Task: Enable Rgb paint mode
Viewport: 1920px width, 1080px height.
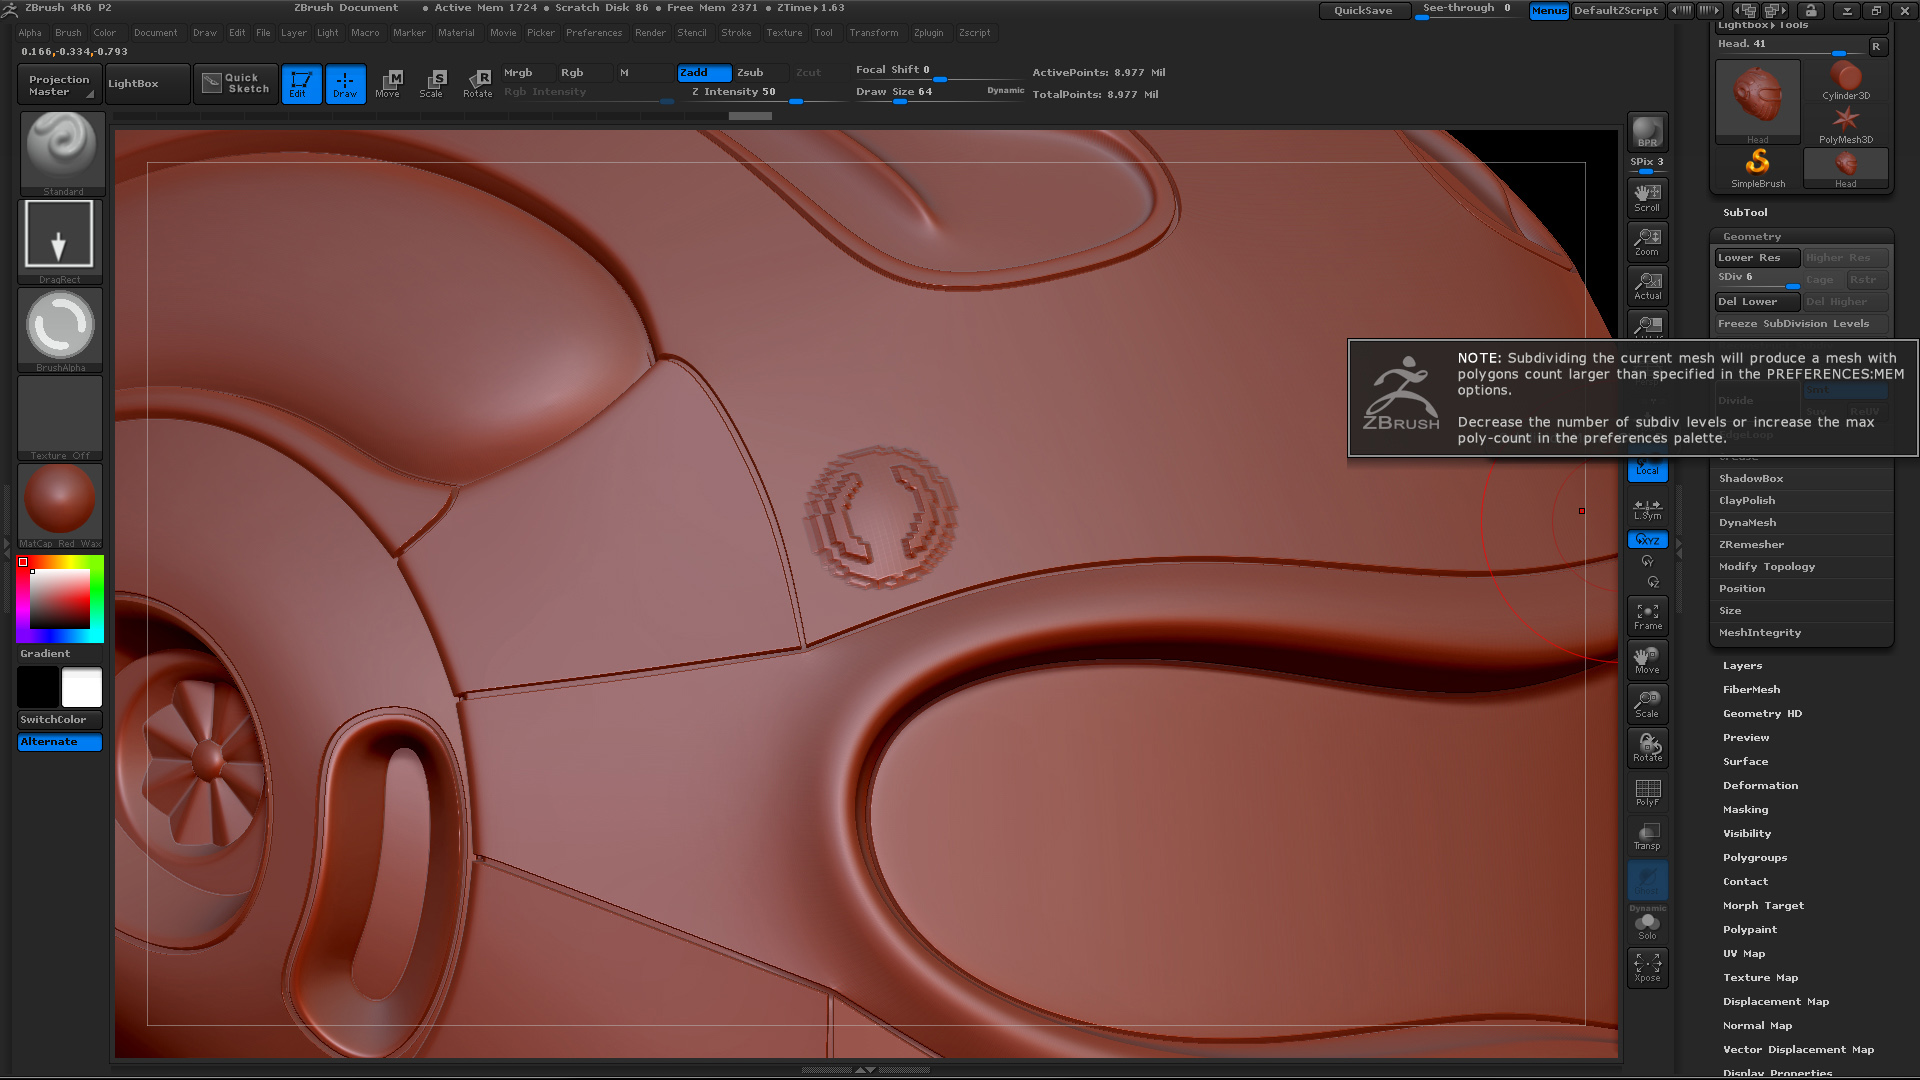Action: pos(584,73)
